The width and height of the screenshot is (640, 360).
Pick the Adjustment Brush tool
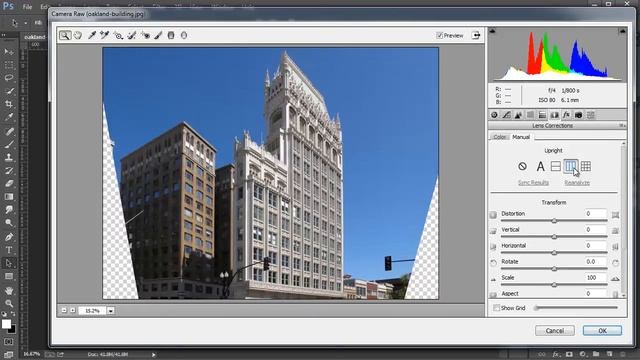click(158, 36)
